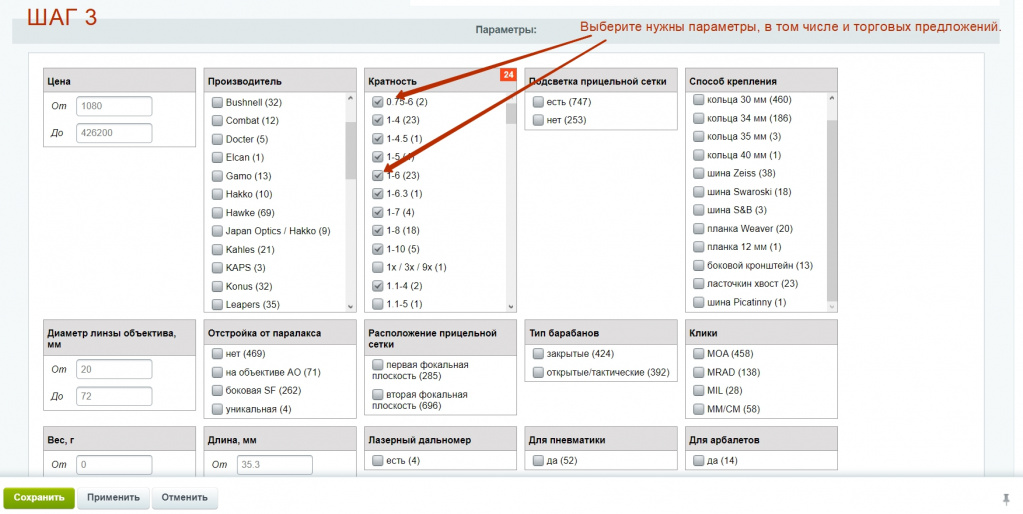
Task: Select планка Weaver (20) checkbox
Action: click(699, 228)
